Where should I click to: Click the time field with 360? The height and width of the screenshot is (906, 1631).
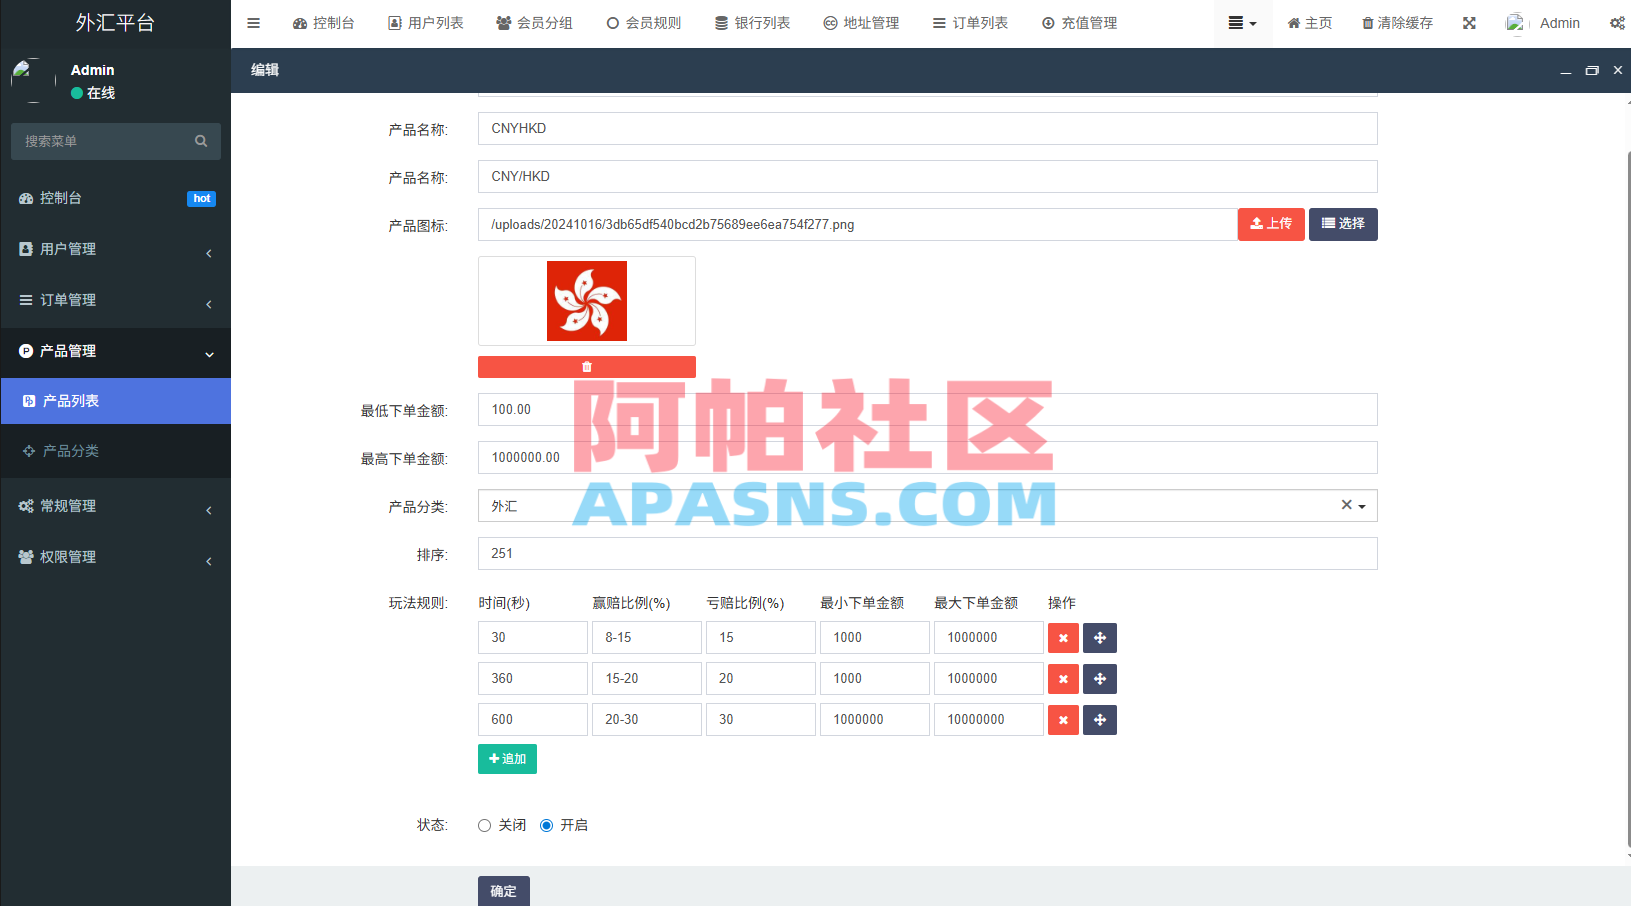(x=533, y=679)
